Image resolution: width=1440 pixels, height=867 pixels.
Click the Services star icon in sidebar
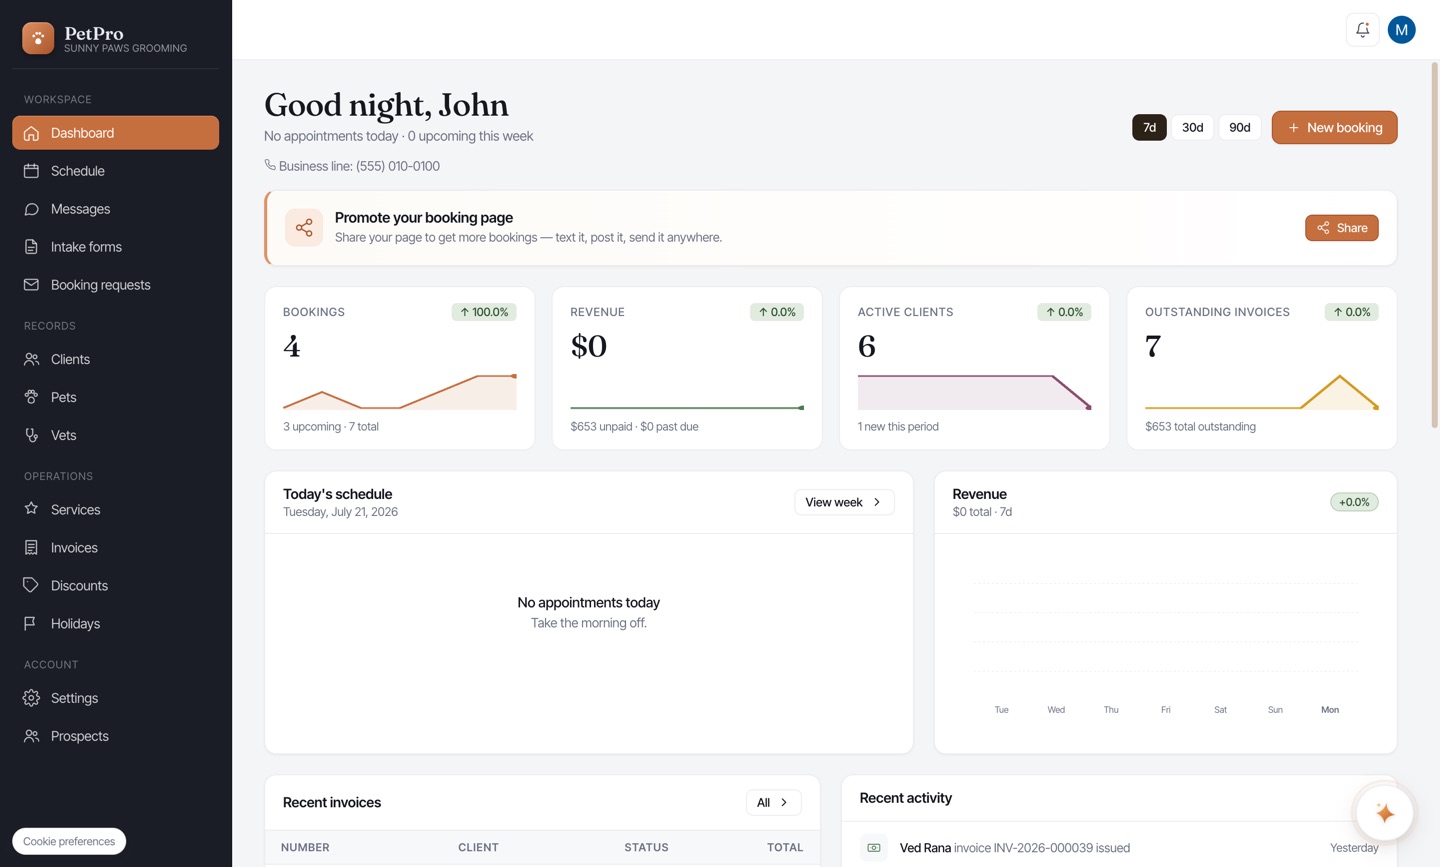pos(32,509)
